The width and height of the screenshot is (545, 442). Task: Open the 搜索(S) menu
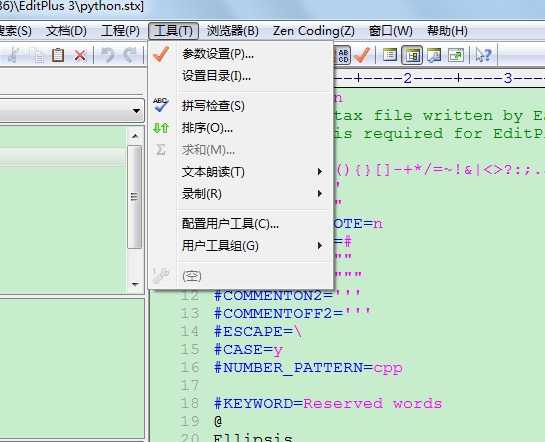click(x=15, y=31)
